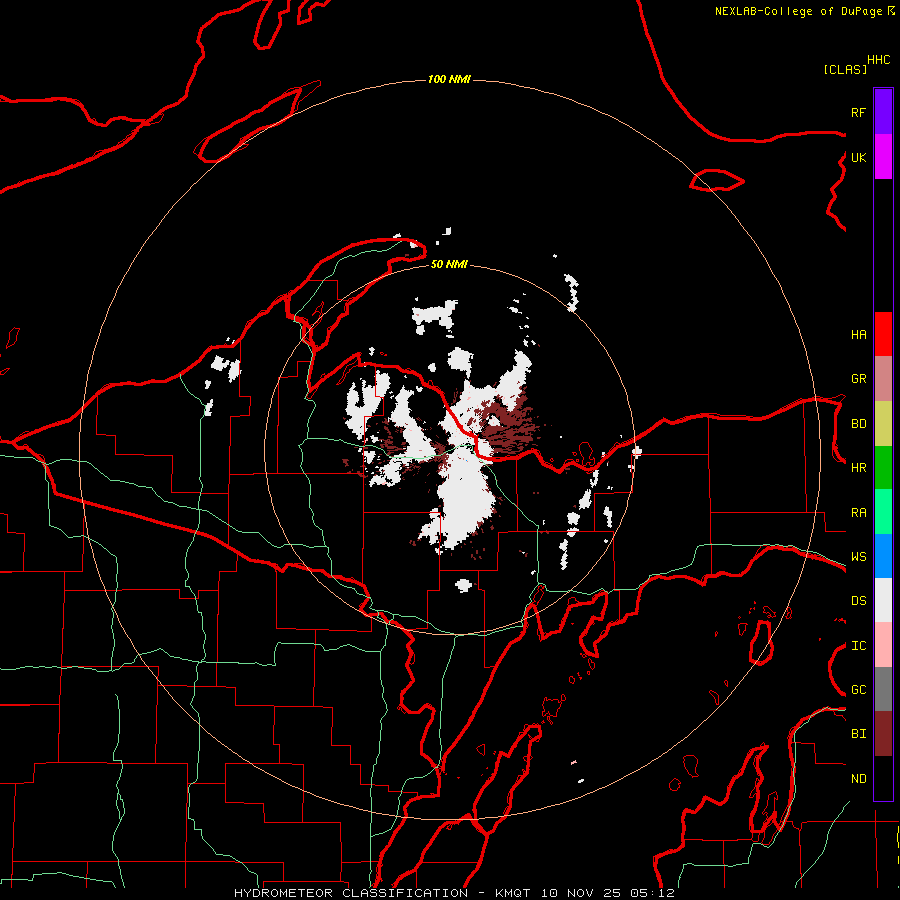Click the [CLAS] legend header
Image resolution: width=900 pixels, height=900 pixels.
click(x=845, y=69)
